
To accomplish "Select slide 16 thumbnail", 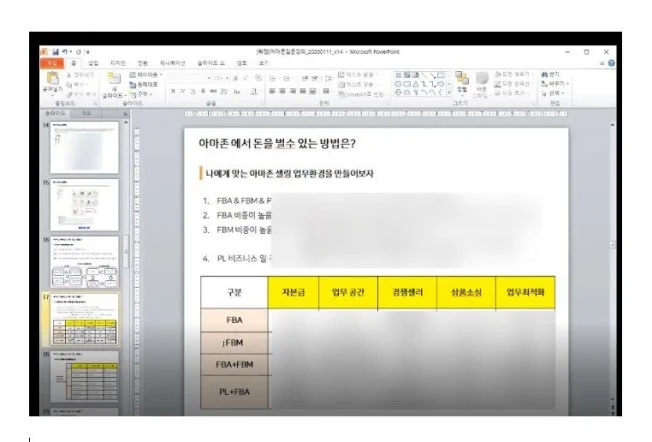I will point(84,262).
